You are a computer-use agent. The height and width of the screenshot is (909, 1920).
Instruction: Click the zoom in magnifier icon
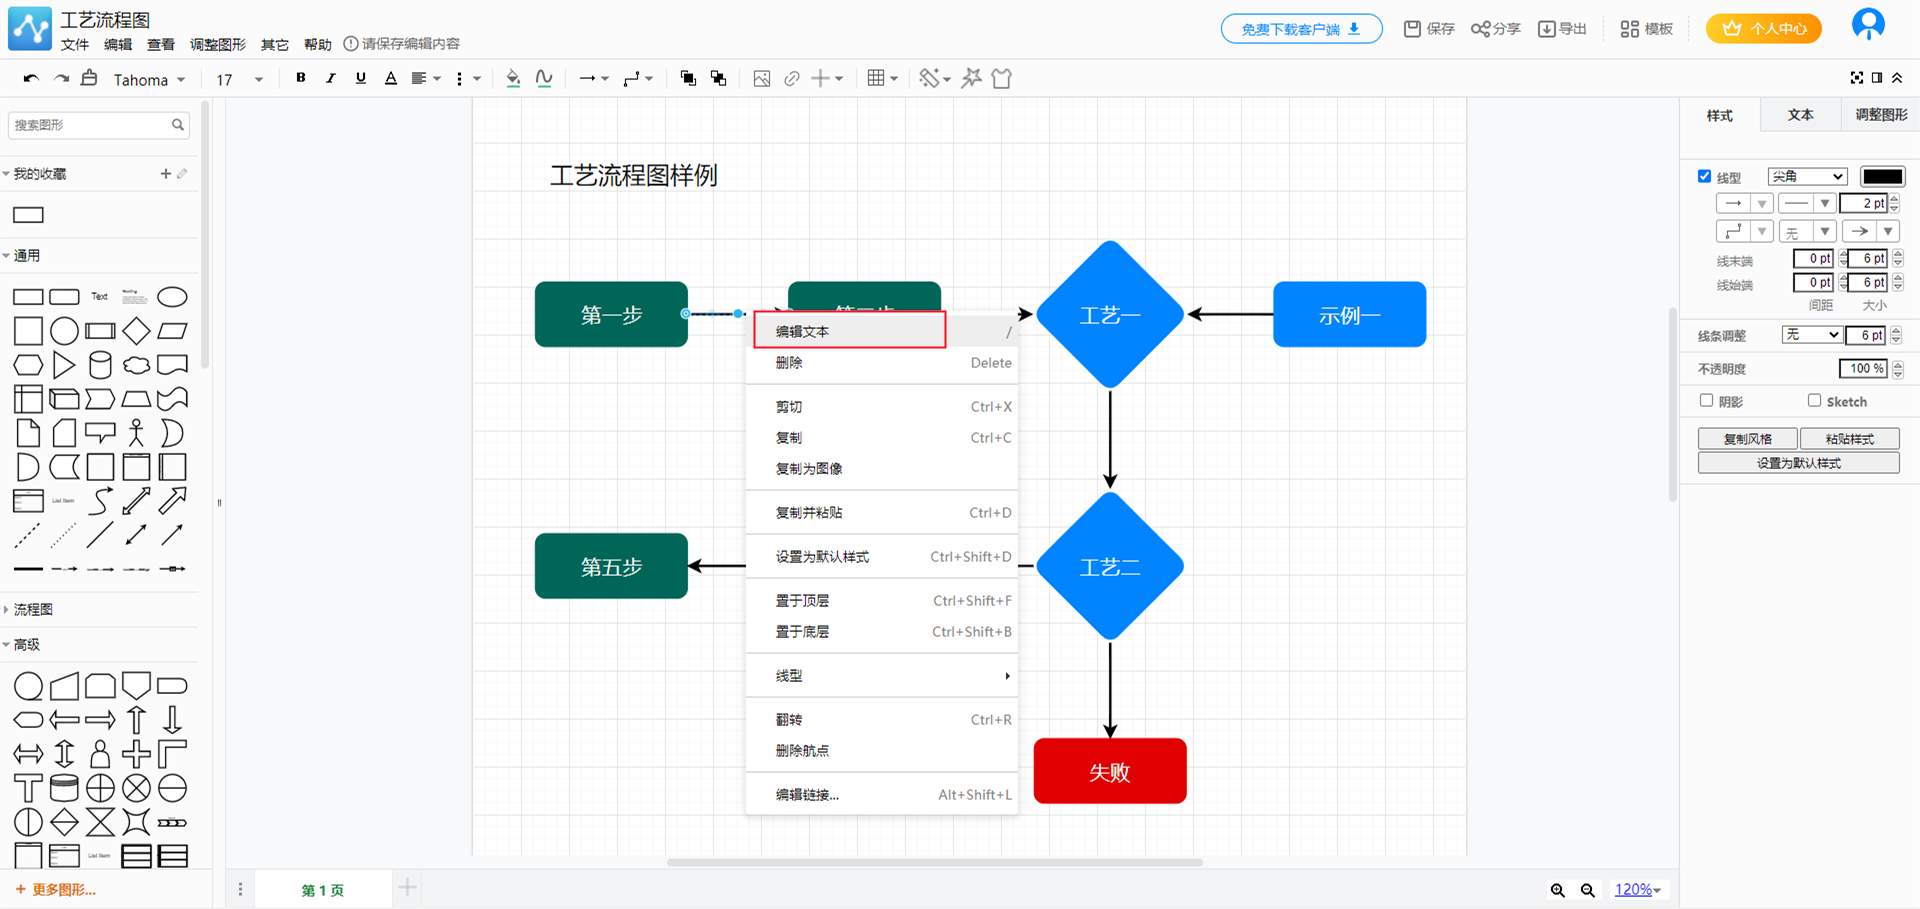(x=1557, y=890)
